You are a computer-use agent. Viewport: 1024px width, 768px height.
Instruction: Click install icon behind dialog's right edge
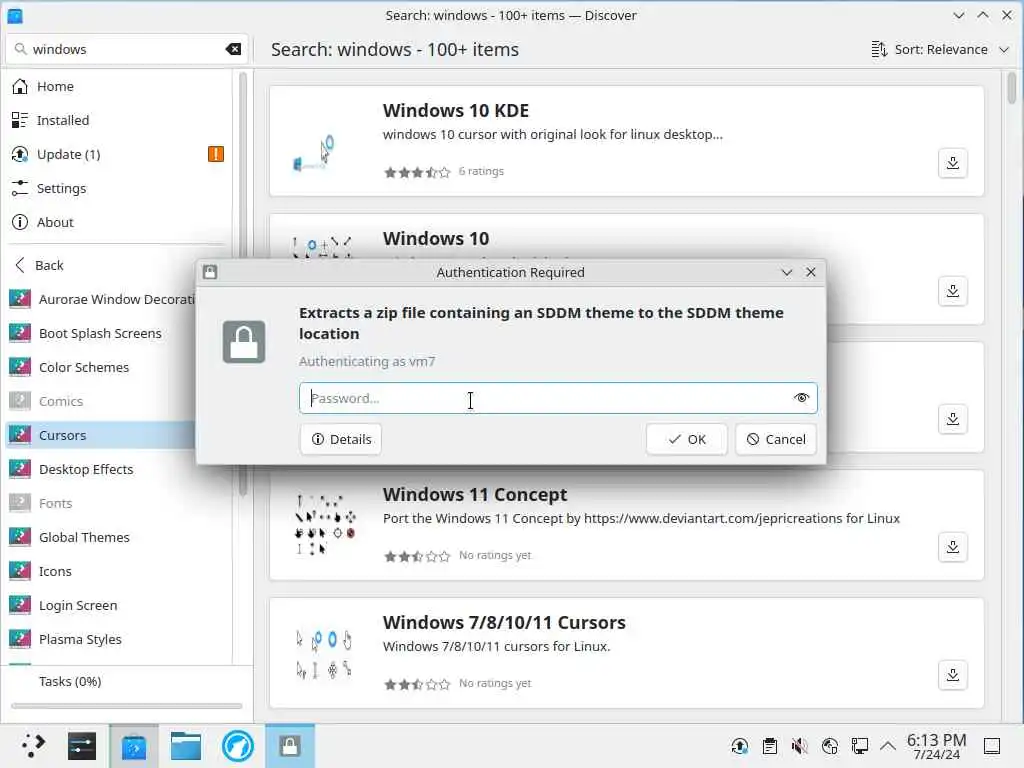953,419
